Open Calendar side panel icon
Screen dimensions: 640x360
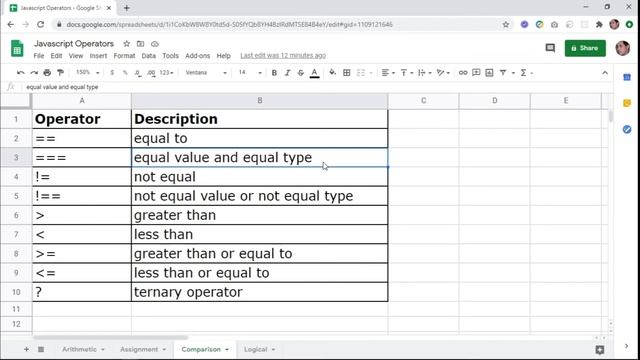(627, 77)
